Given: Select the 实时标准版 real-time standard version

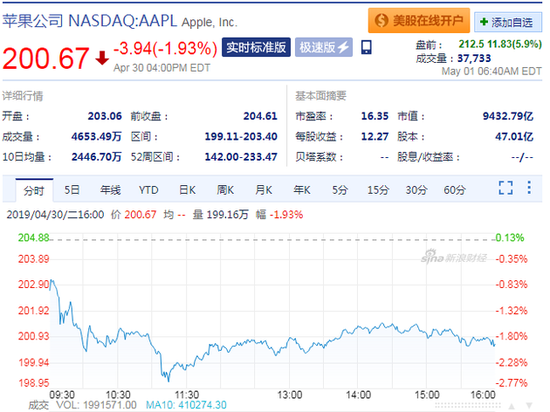Looking at the screenshot, I should pyautogui.click(x=256, y=47).
